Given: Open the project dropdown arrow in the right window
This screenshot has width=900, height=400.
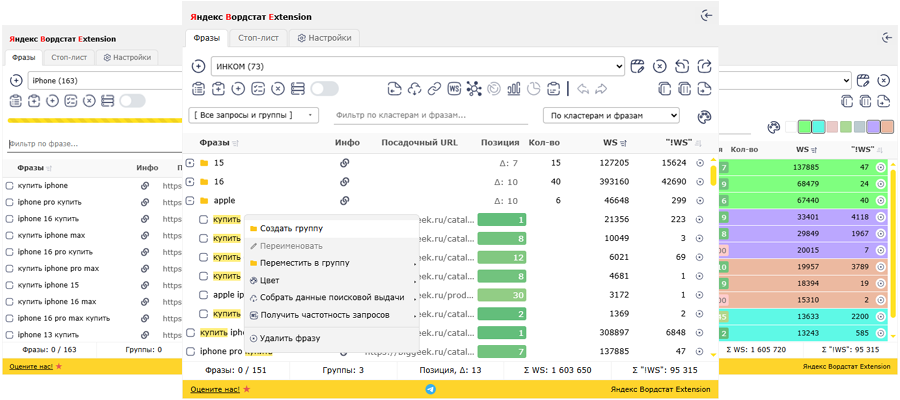Looking at the screenshot, I should [x=847, y=80].
